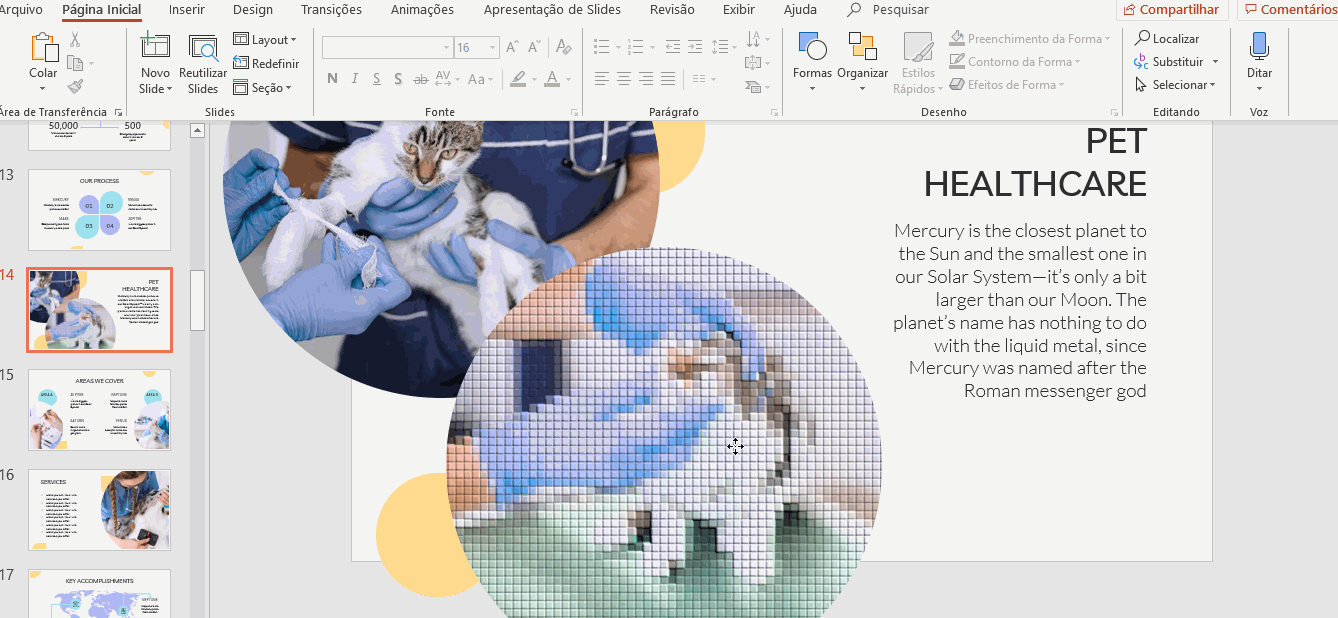This screenshot has height=618, width=1338.
Task: Decrease font size with the smaller A
Action: [x=536, y=47]
